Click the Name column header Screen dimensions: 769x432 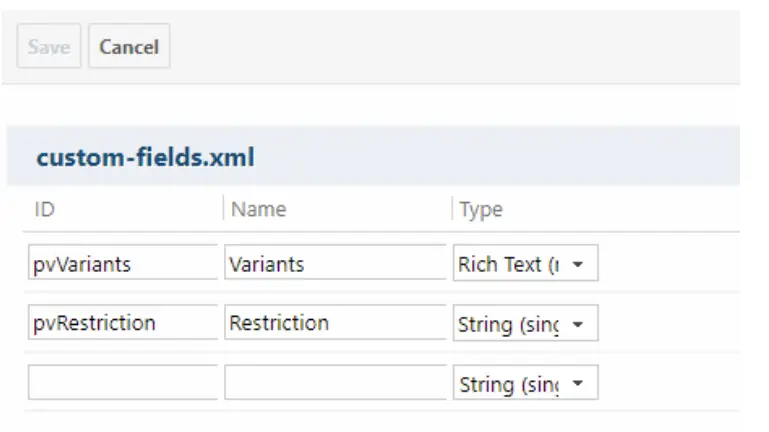pyautogui.click(x=258, y=210)
